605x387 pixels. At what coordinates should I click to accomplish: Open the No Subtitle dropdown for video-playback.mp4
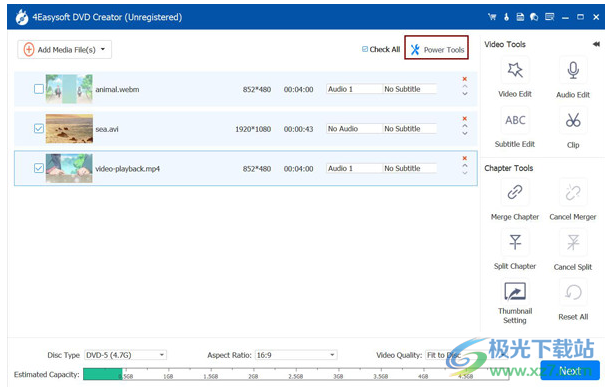click(410, 168)
